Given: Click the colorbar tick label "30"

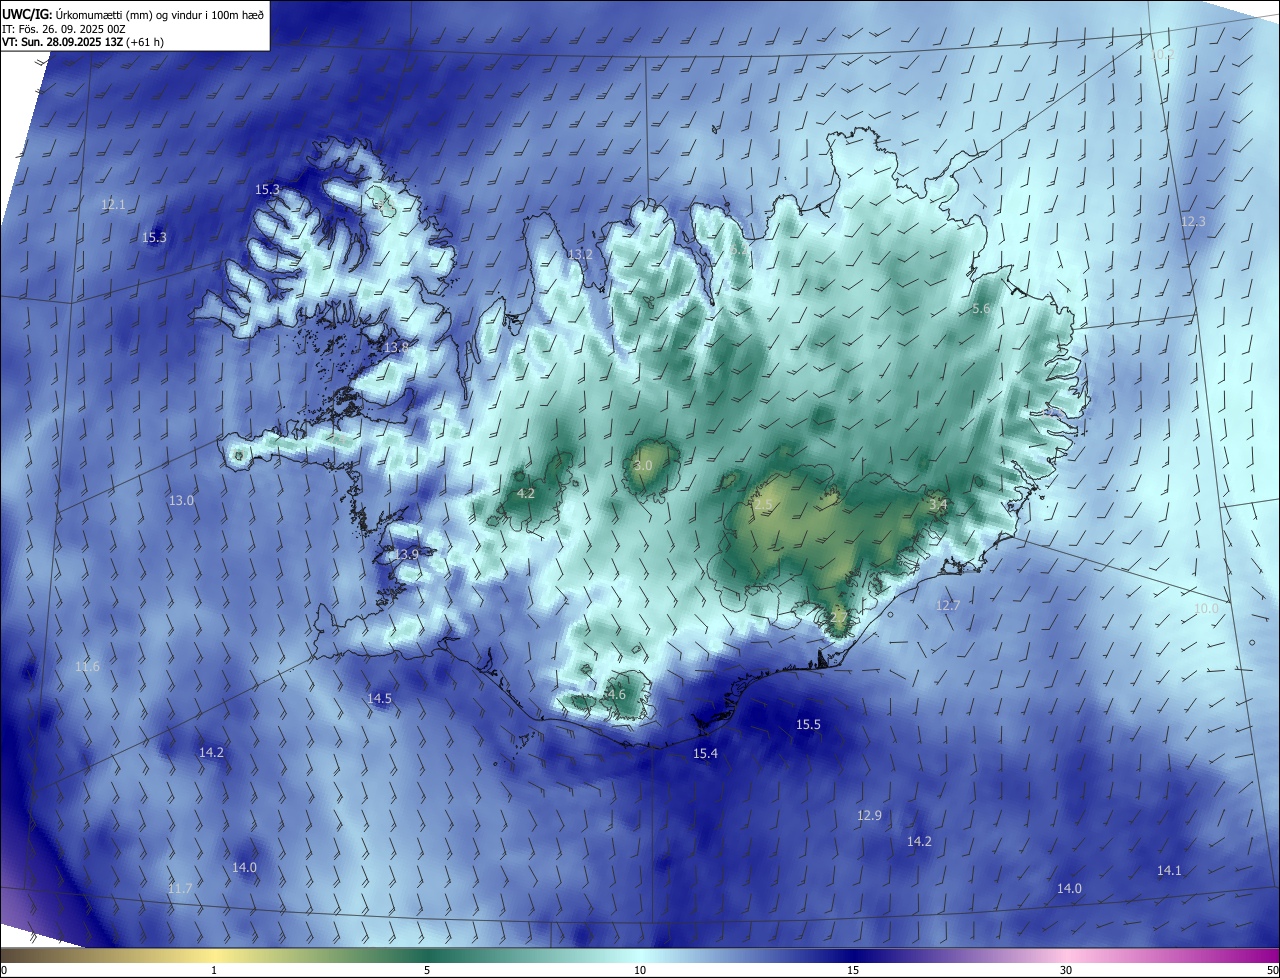Looking at the screenshot, I should pyautogui.click(x=1066, y=970).
